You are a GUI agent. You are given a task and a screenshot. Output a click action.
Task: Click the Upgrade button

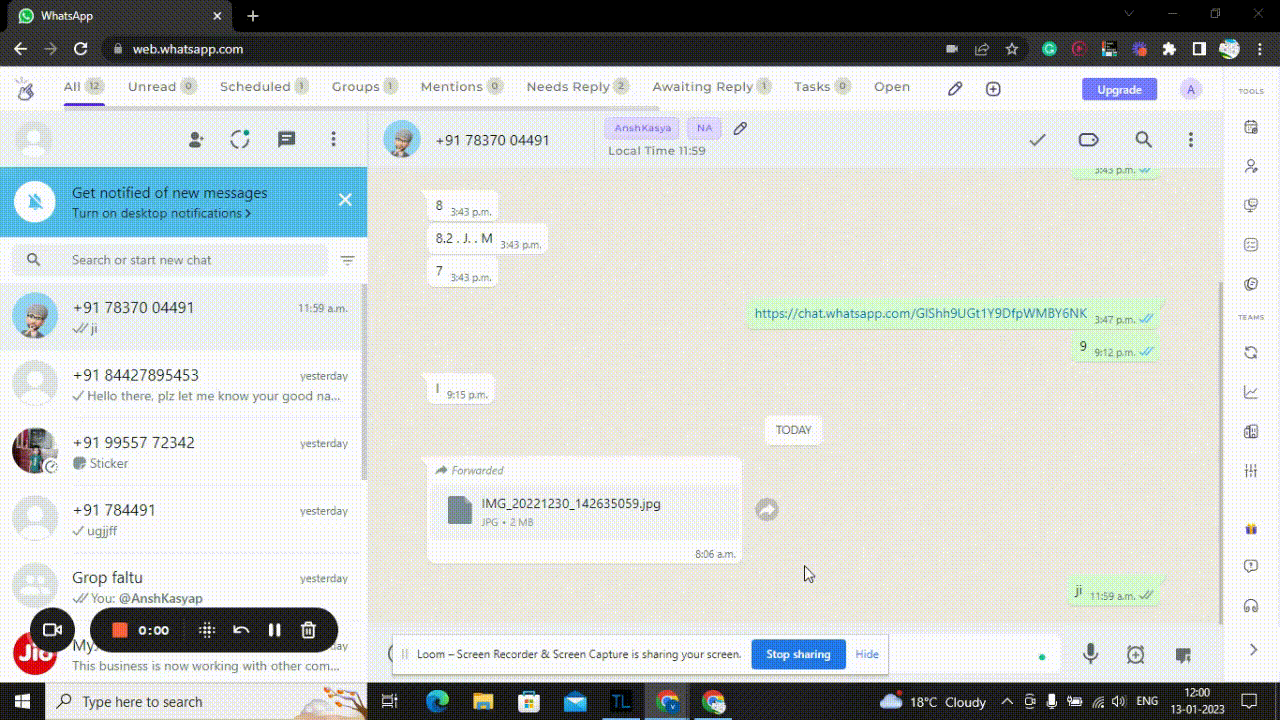(x=1119, y=89)
